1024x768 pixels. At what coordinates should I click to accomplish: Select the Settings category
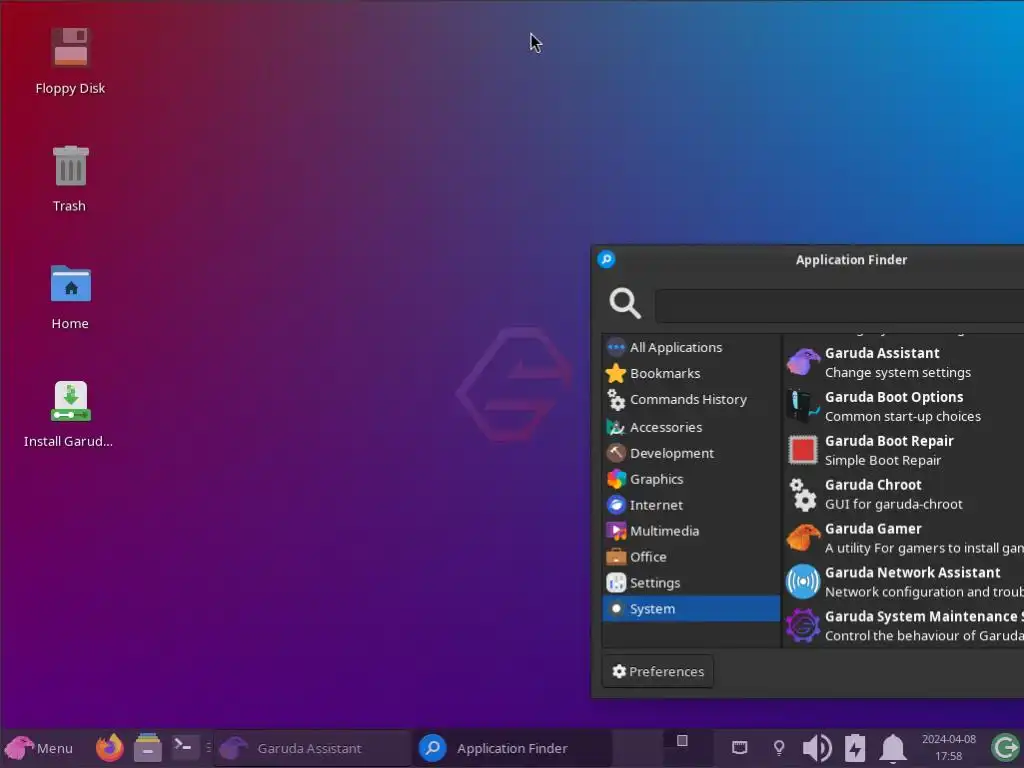coord(691,583)
